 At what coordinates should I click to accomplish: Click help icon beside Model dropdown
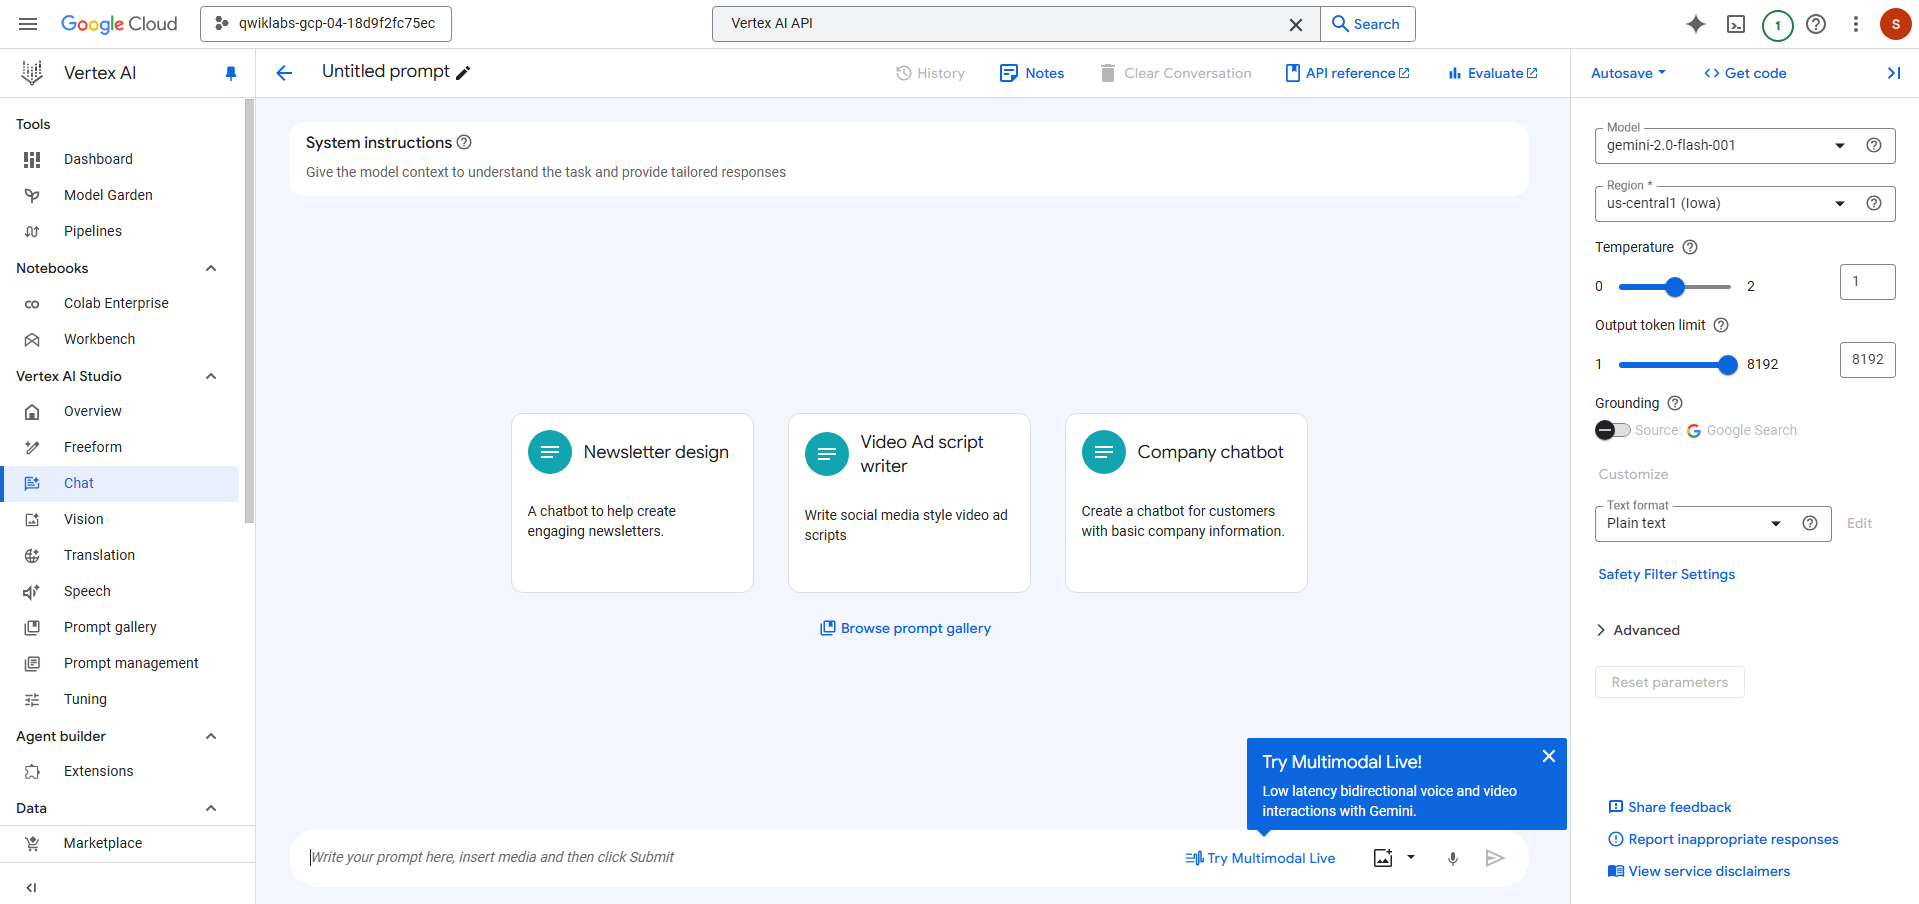tap(1874, 145)
